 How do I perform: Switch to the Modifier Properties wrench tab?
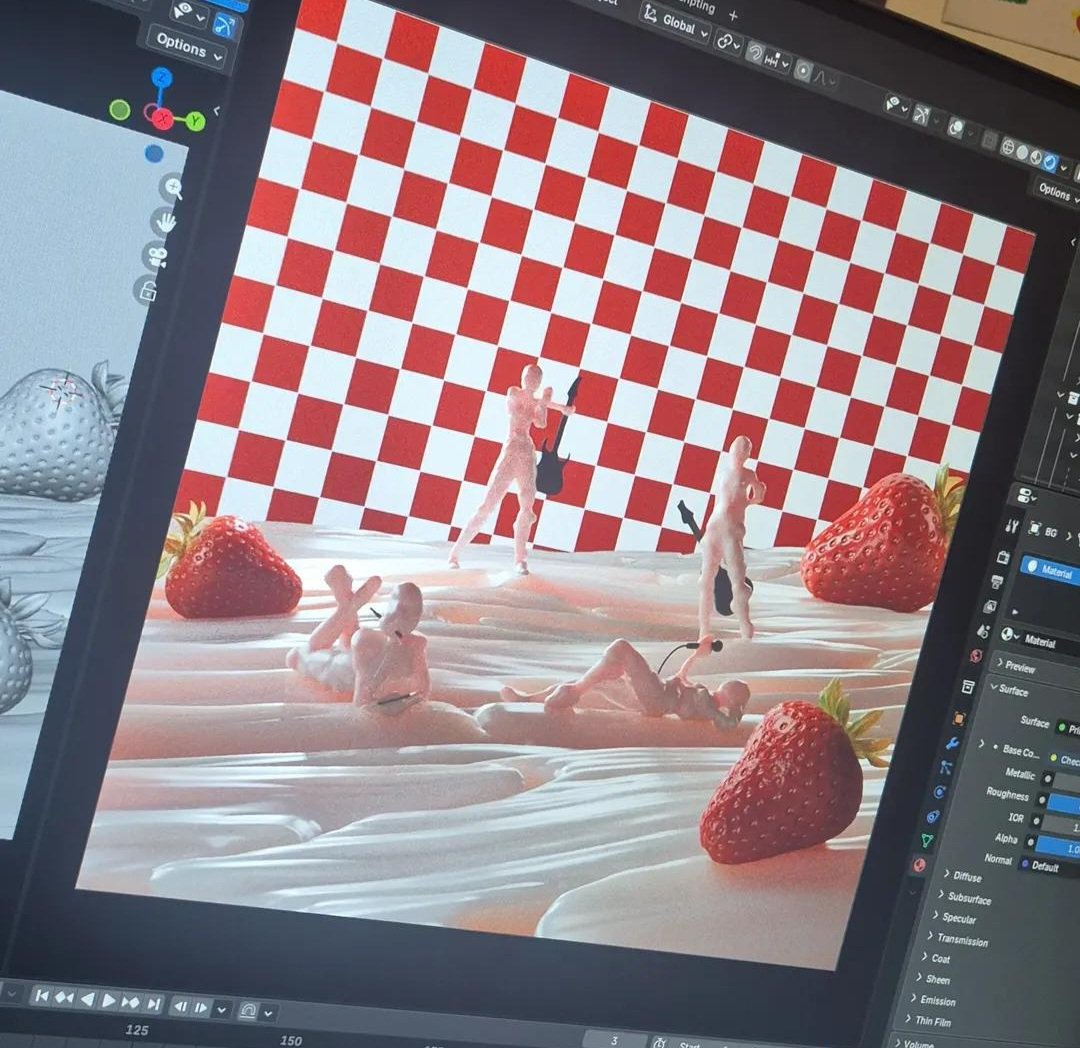pos(952,743)
